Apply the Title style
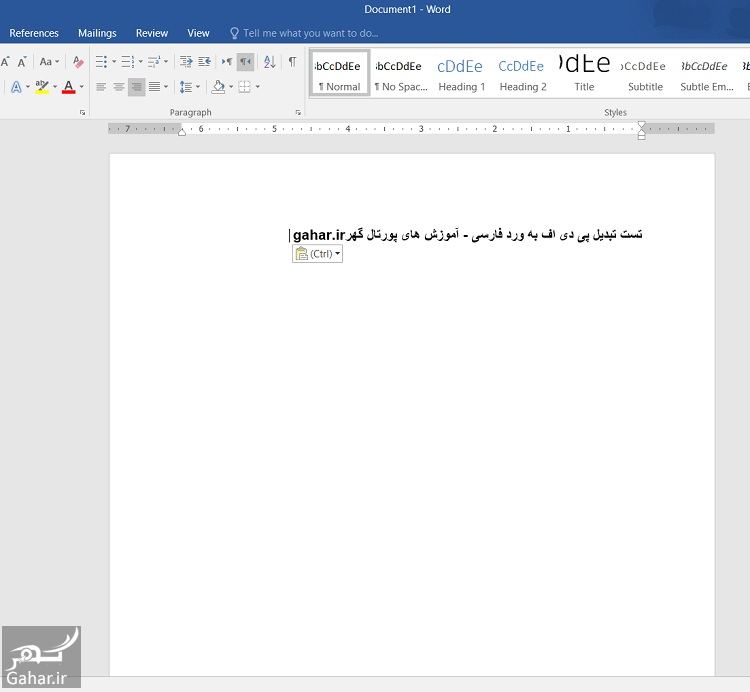The height and width of the screenshot is (692, 750). point(584,73)
